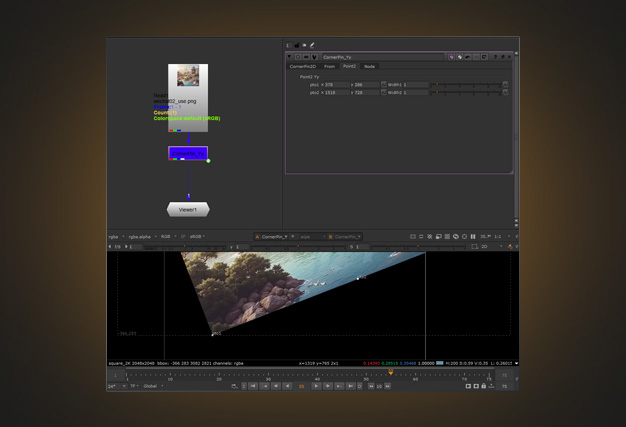
Task: Switch to the CornerPin2D tab
Action: point(303,67)
